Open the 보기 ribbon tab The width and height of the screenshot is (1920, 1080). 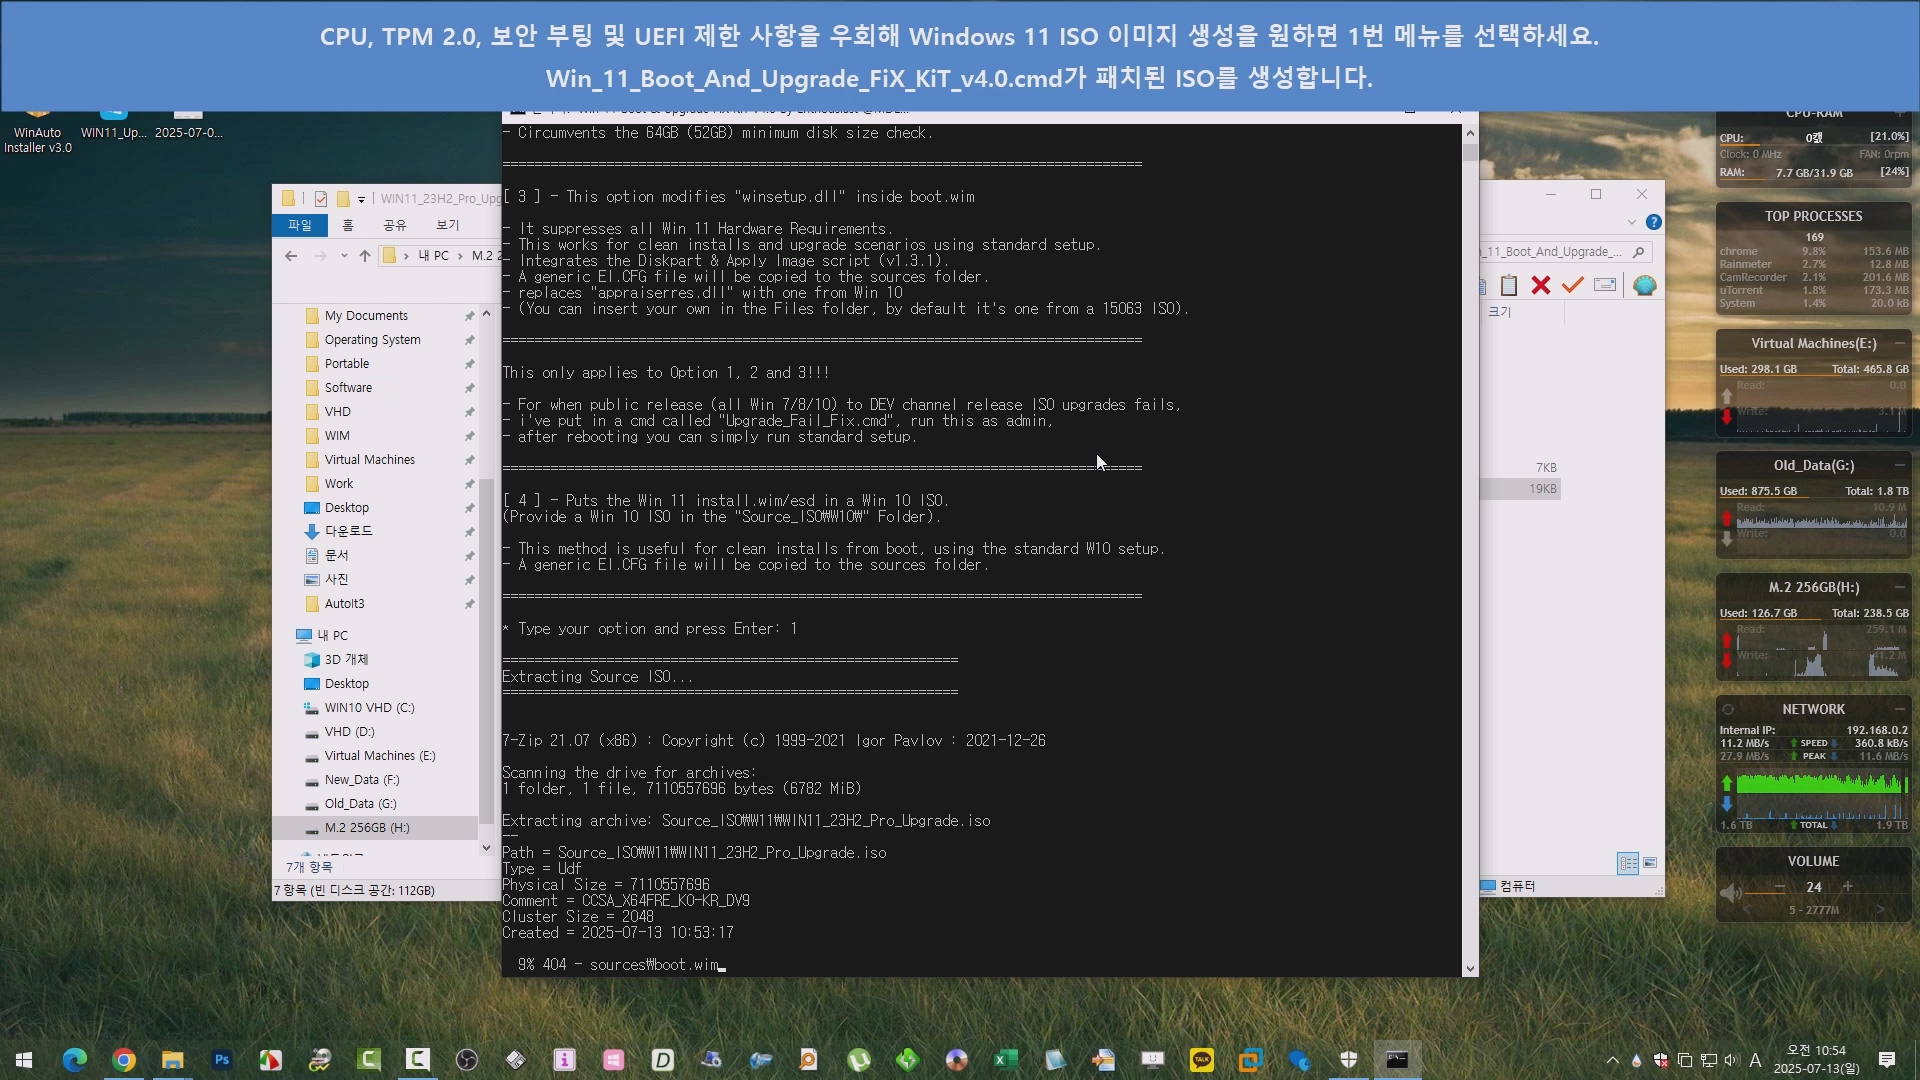tap(447, 225)
